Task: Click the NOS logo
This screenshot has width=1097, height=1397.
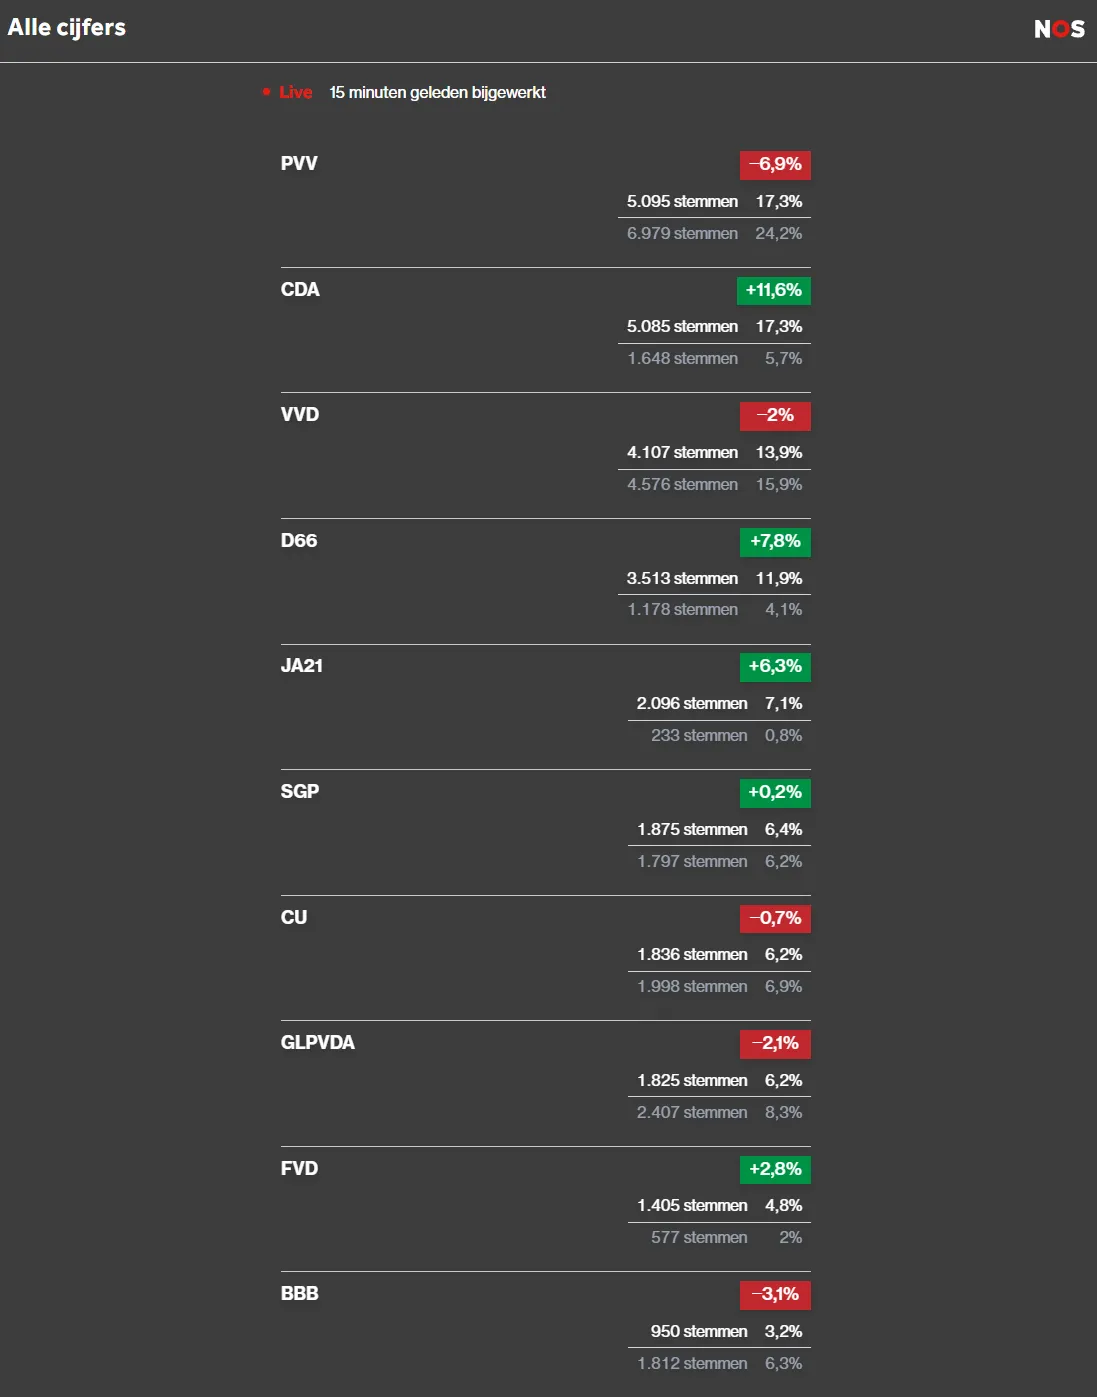Action: pos(1059,29)
